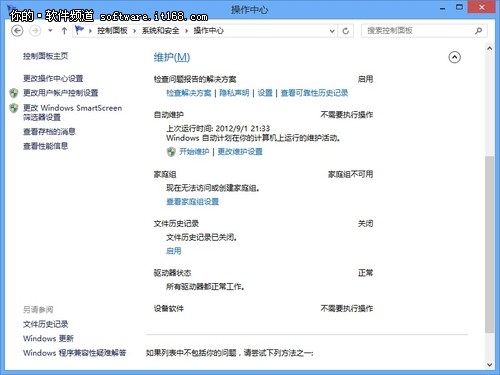This screenshot has width=500, height=375.
Task: Click 检查问题报告的解决方案 heading text
Action: tap(195, 79)
